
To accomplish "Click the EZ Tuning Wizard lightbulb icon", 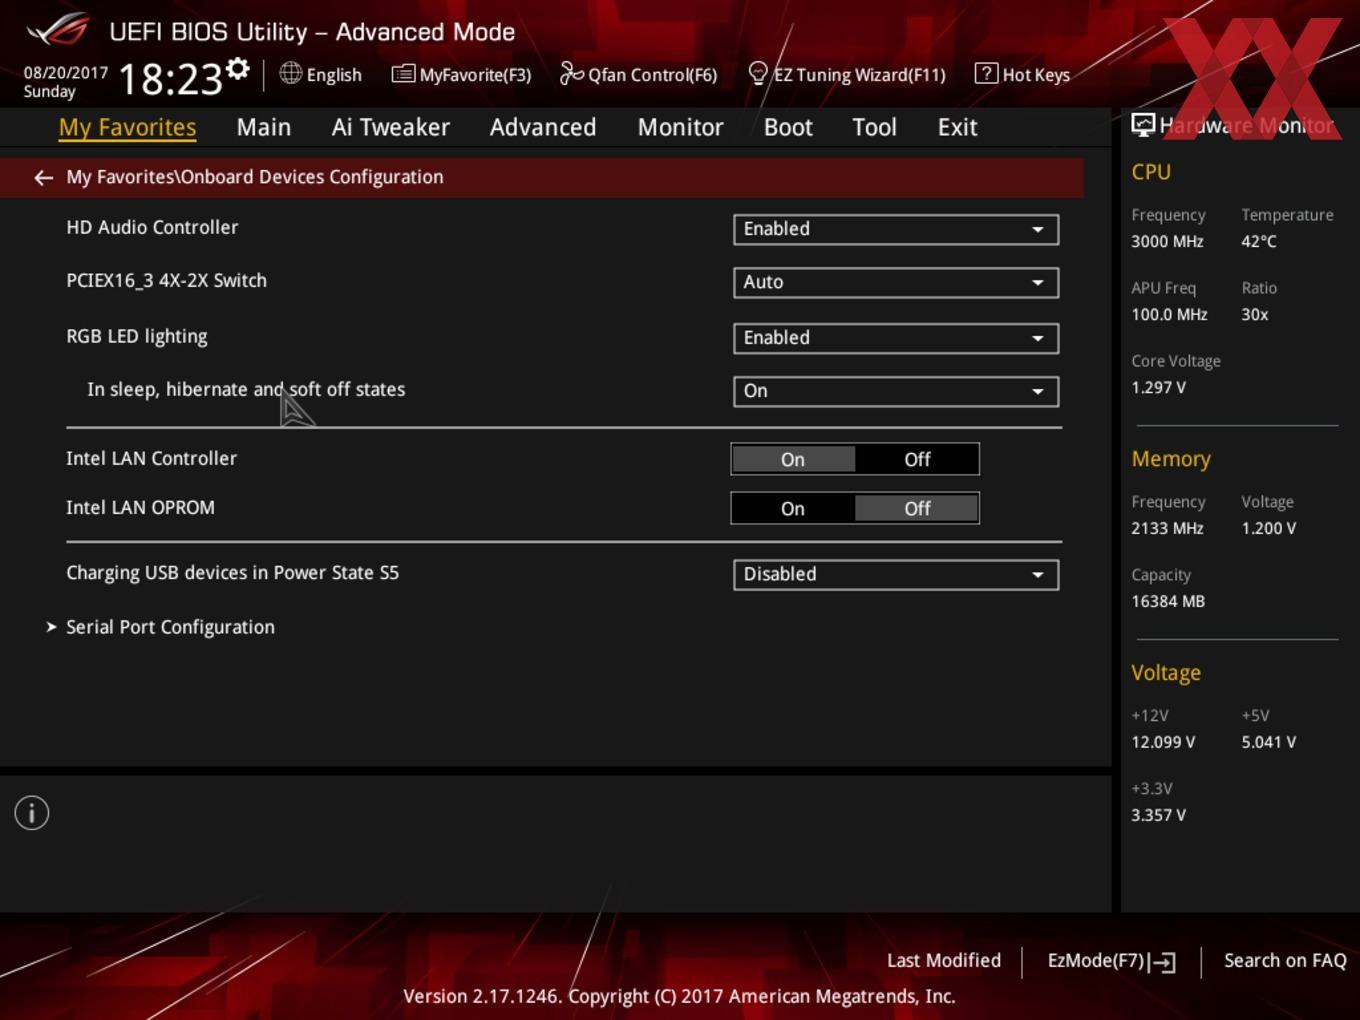I will [758, 74].
